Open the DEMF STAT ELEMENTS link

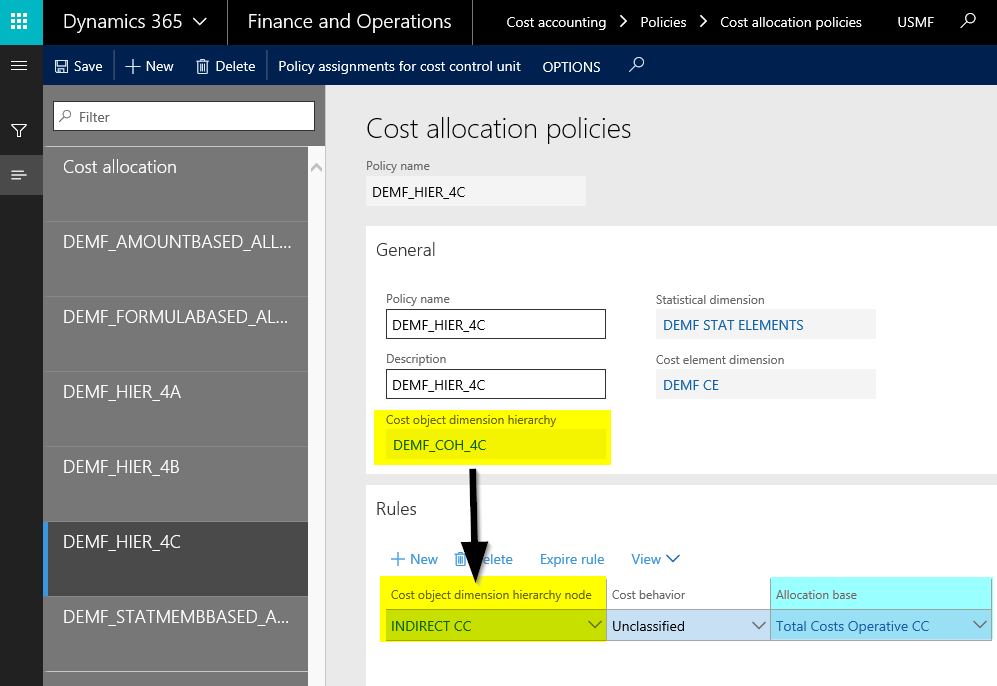pyautogui.click(x=733, y=325)
